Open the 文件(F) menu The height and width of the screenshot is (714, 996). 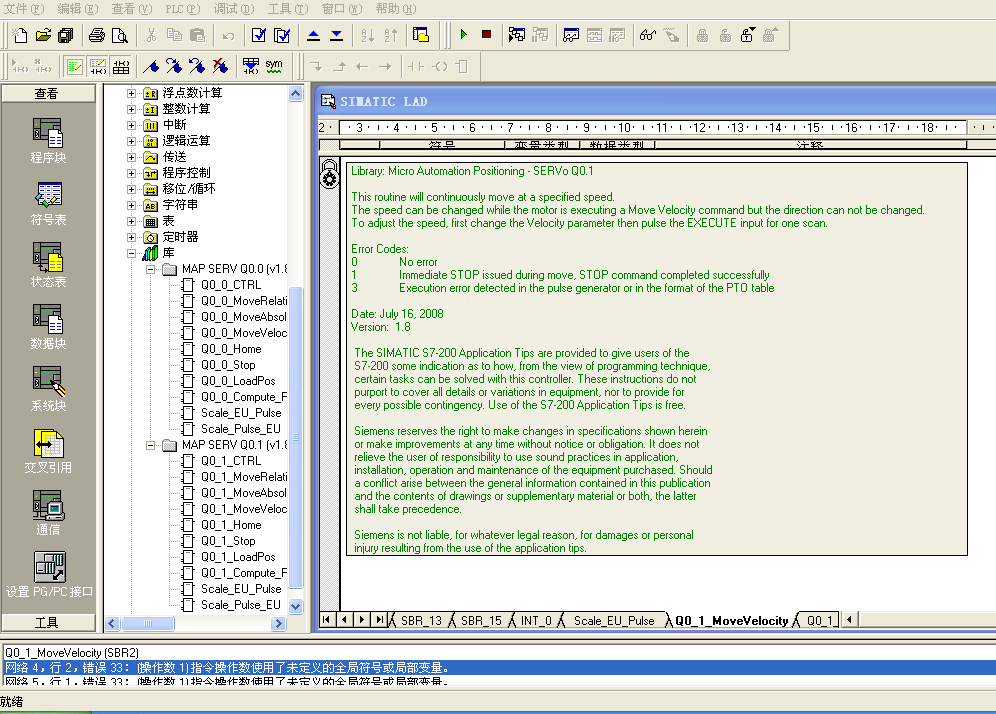(x=24, y=8)
